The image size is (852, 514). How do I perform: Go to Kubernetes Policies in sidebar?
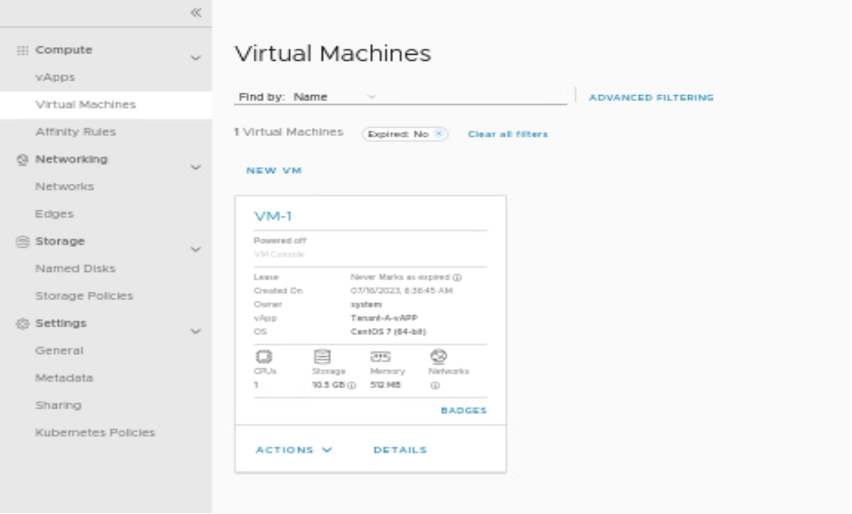coord(95,433)
